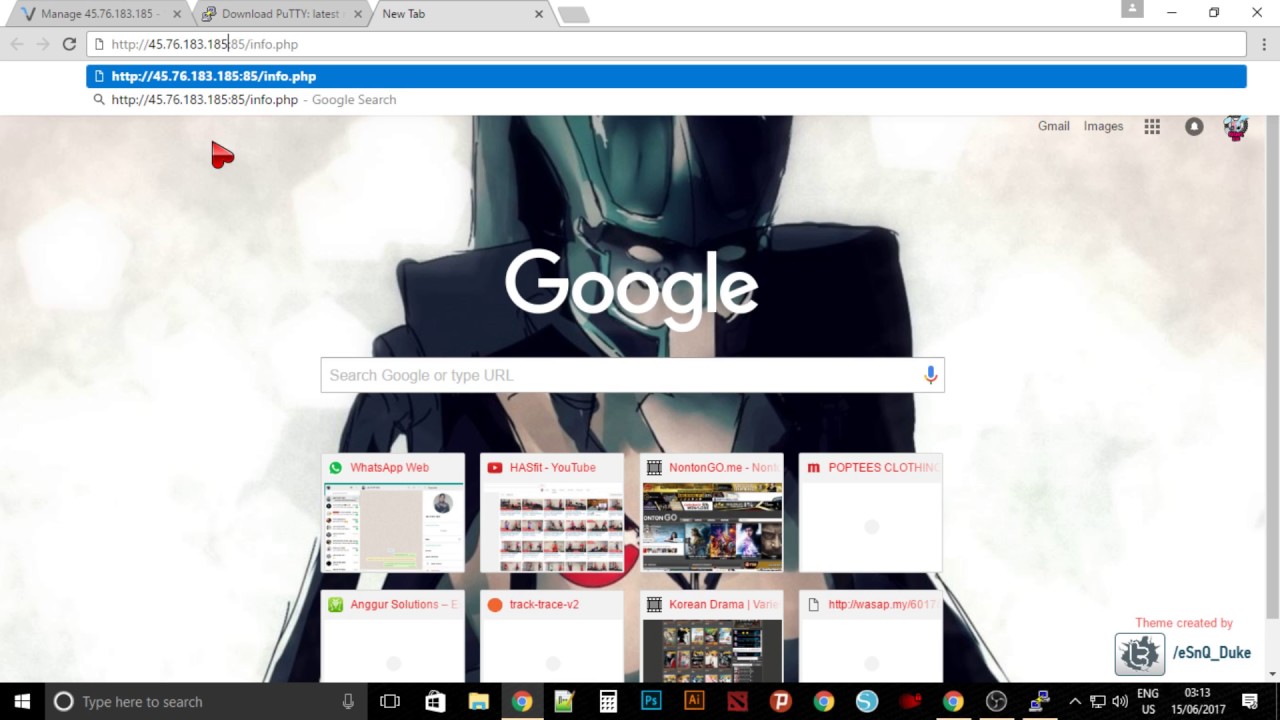Open the Google apps grid
The image size is (1280, 720).
coord(1152,126)
